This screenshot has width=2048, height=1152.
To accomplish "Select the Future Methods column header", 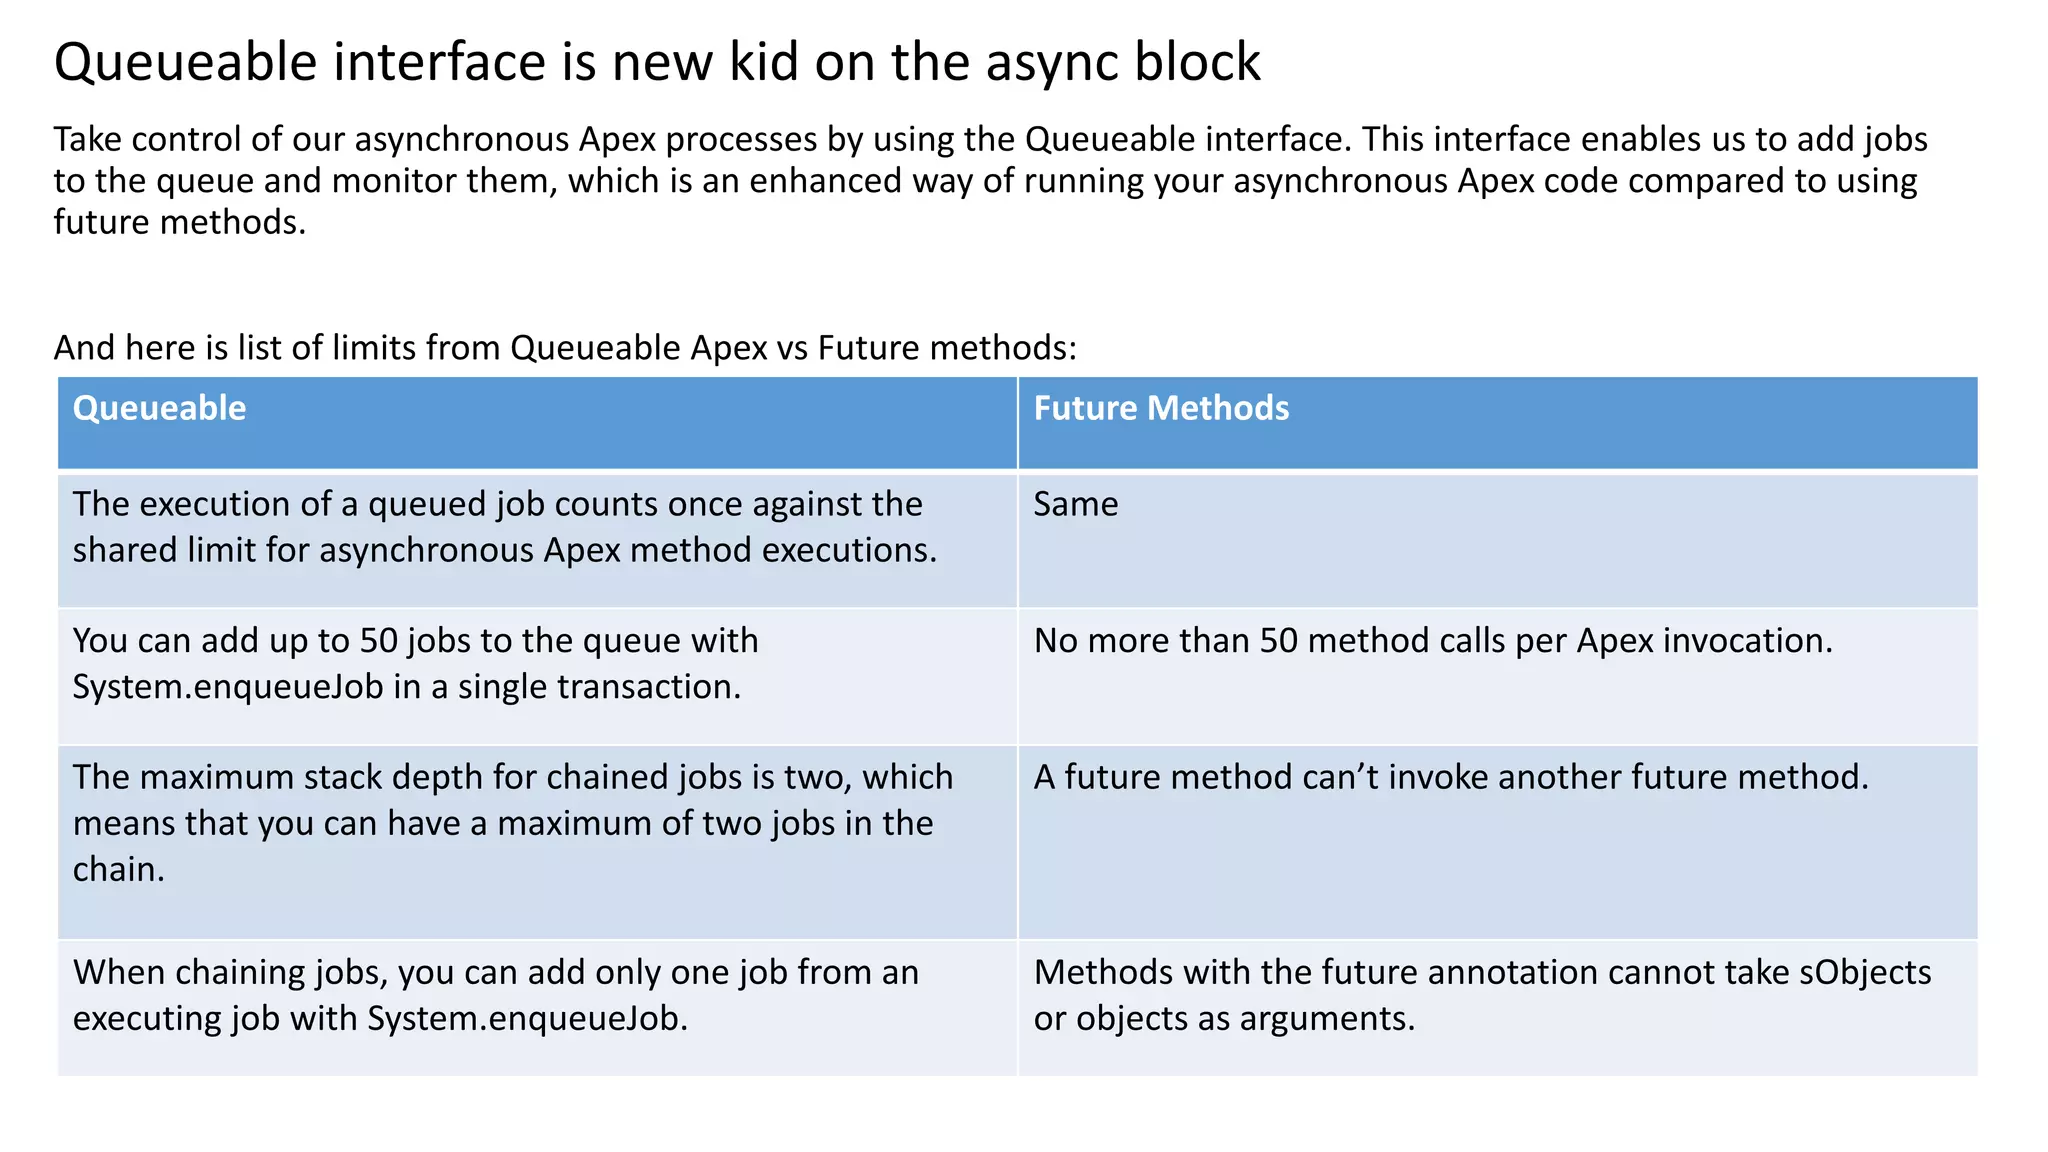I will tap(1498, 422).
